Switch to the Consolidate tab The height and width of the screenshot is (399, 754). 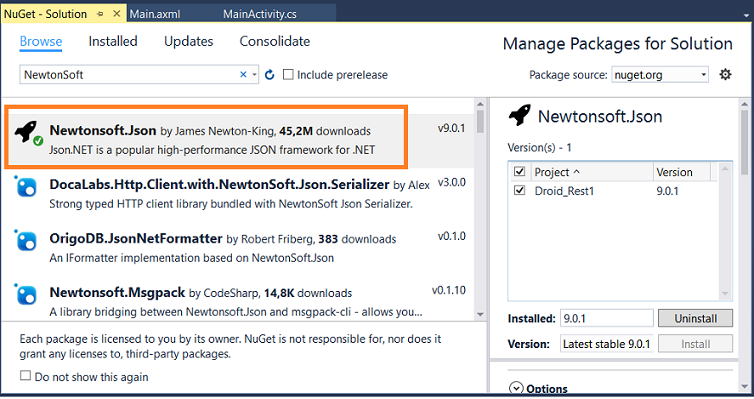pyautogui.click(x=275, y=41)
